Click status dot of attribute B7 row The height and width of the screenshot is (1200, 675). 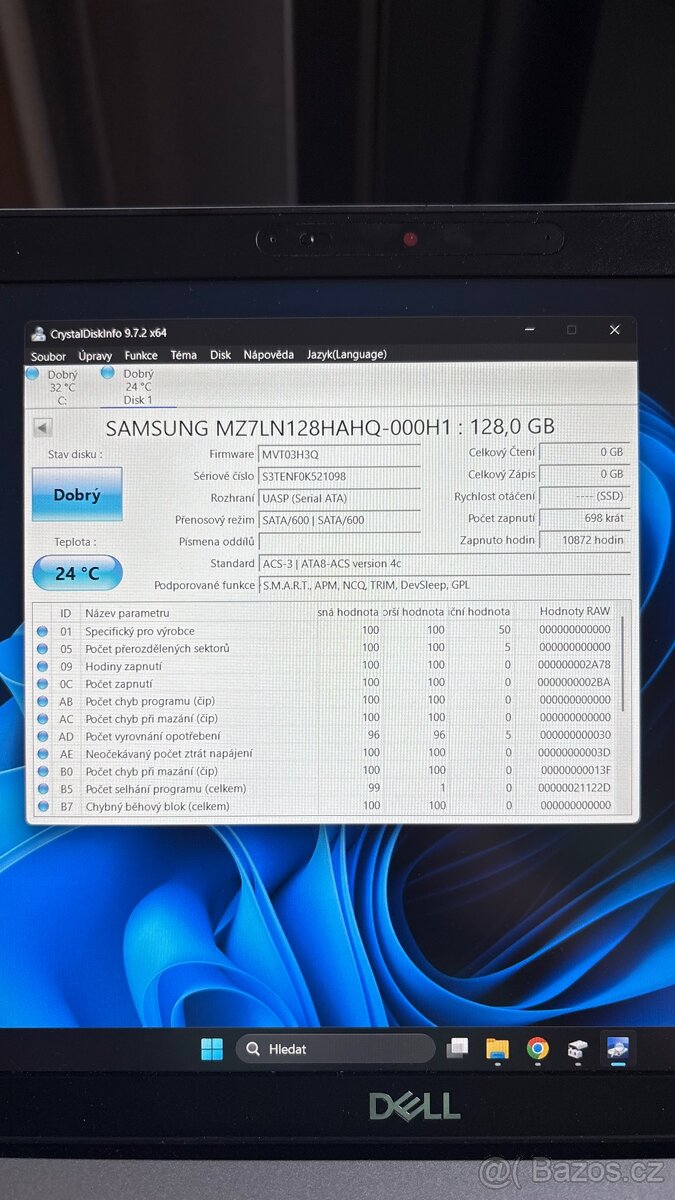pyautogui.click(x=42, y=806)
